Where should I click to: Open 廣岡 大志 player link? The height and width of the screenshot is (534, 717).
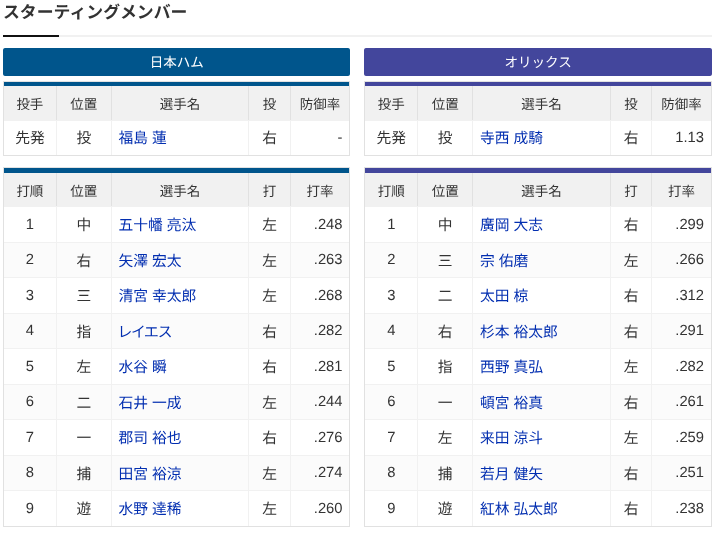tap(511, 224)
